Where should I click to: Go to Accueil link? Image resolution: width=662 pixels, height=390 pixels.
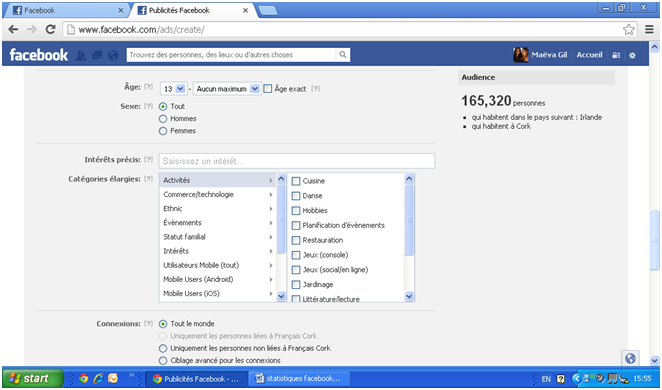pyautogui.click(x=589, y=55)
